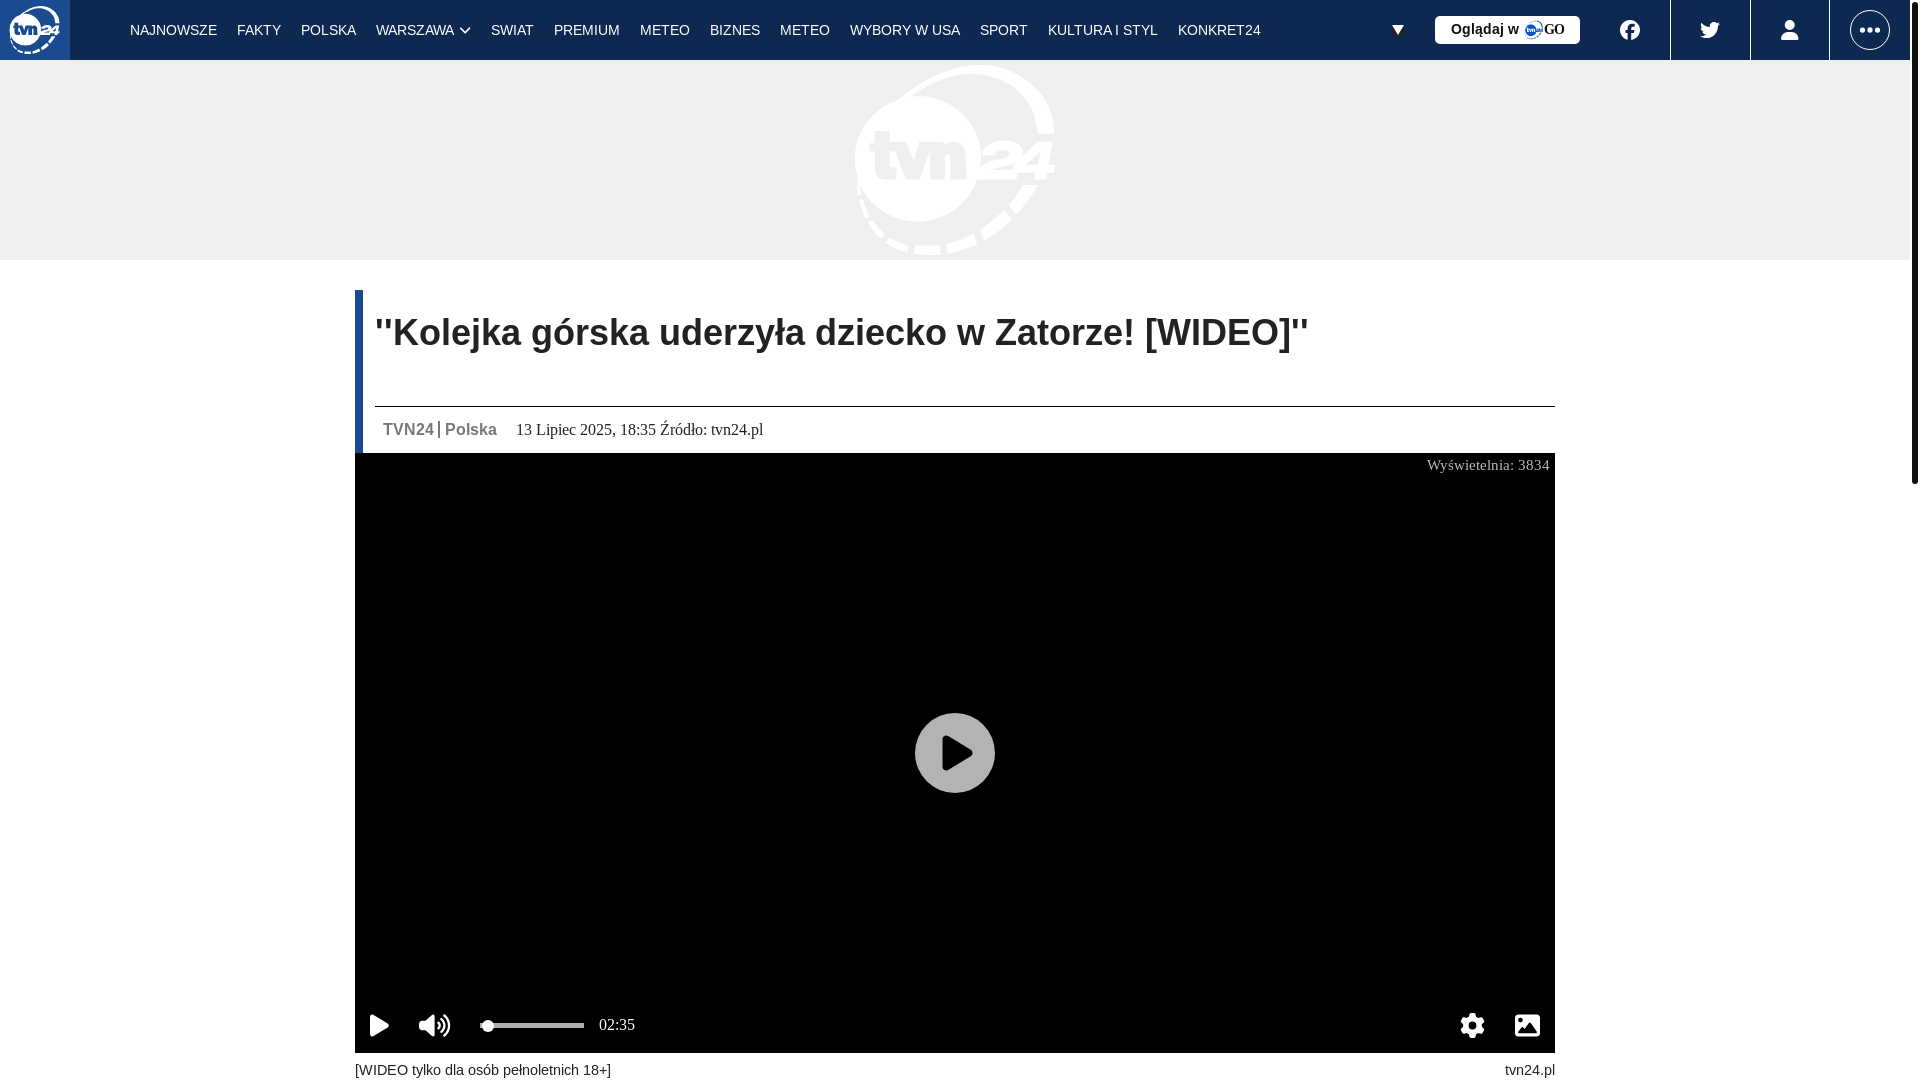Open the three-dots more menu
Screen dimensions: 1920x1080
[1870, 30]
